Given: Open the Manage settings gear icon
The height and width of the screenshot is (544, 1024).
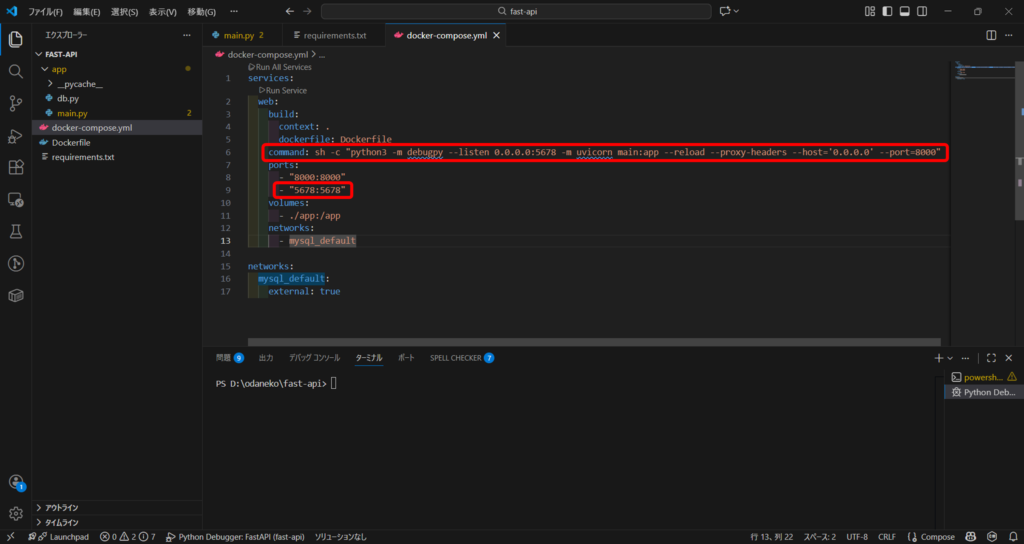Looking at the screenshot, I should (x=15, y=514).
